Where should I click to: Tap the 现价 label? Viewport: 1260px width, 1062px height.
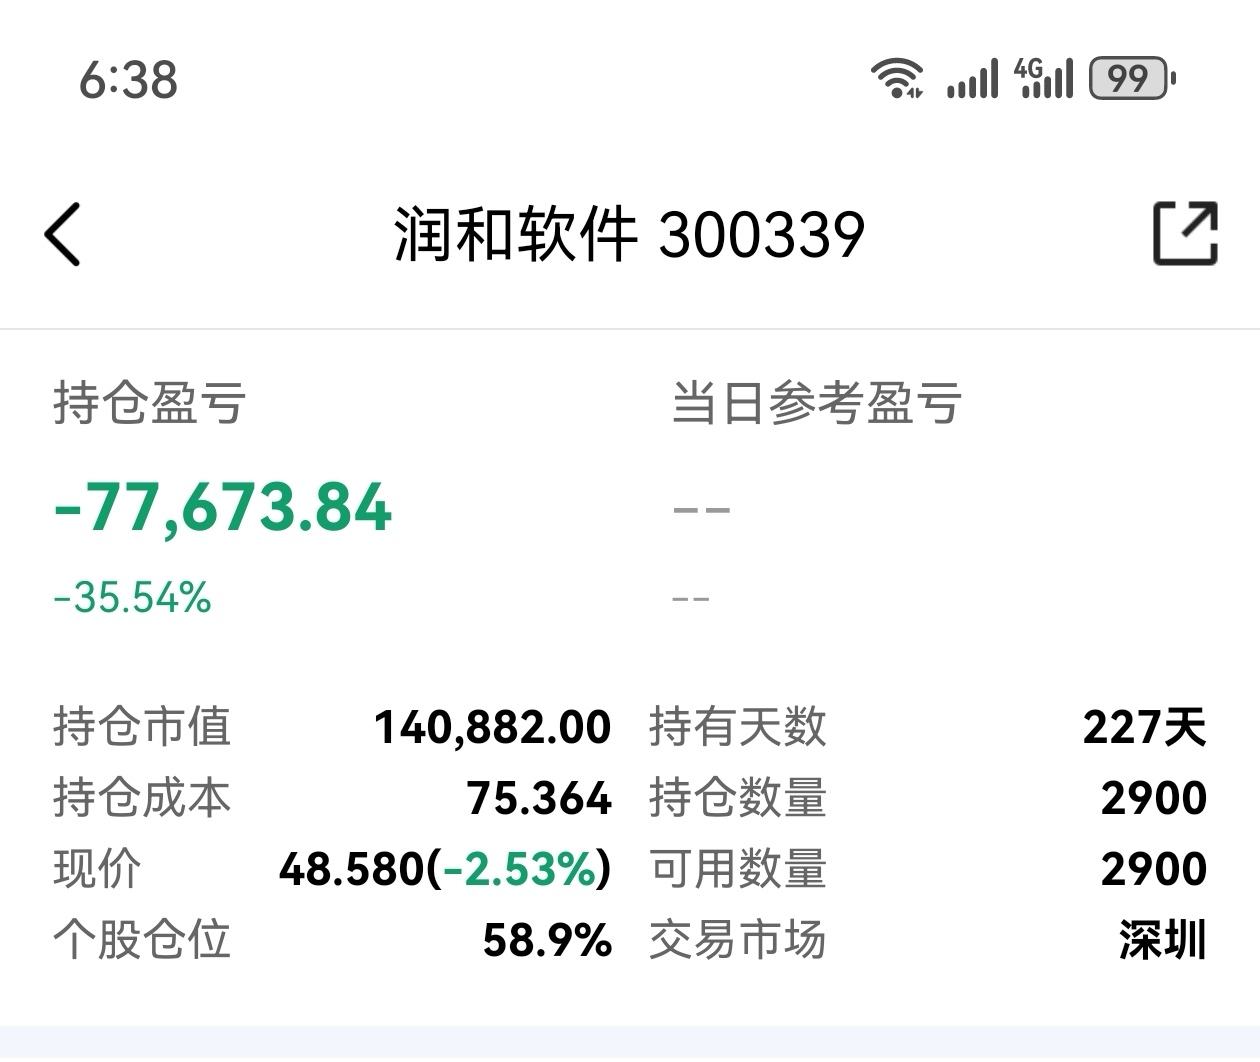97,869
